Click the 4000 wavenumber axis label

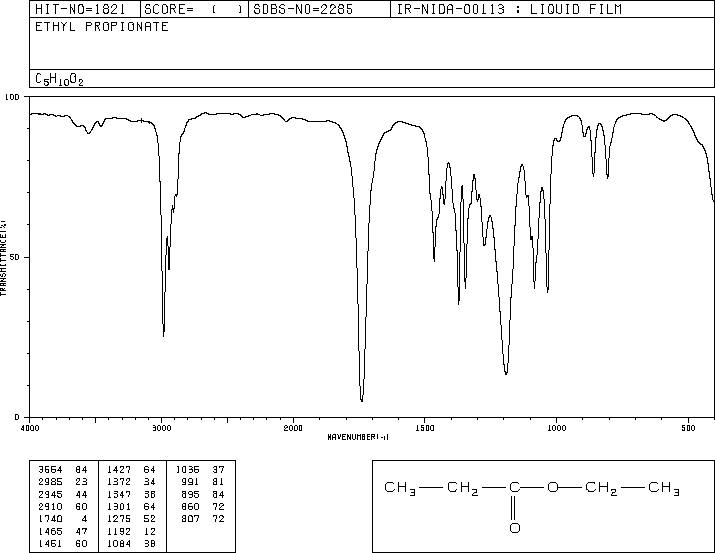(x=30, y=428)
